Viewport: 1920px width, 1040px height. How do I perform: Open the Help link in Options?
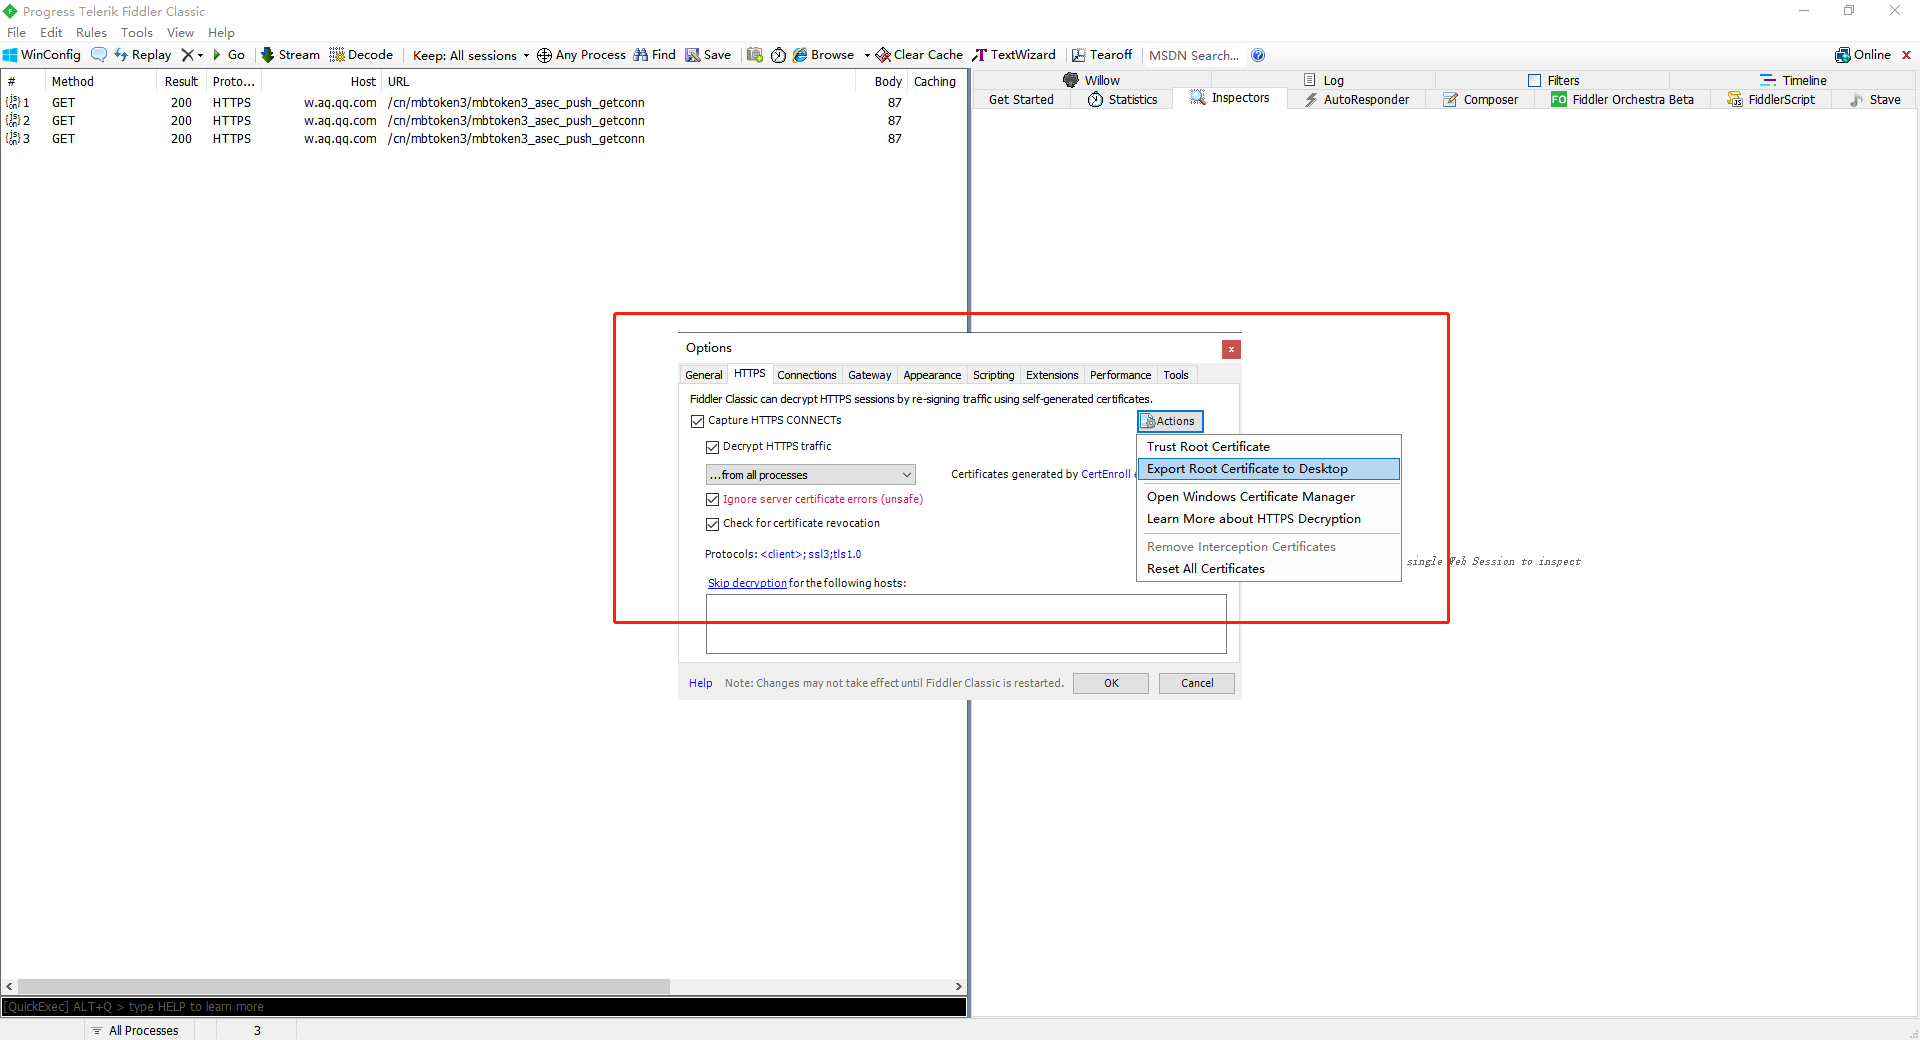coord(701,683)
